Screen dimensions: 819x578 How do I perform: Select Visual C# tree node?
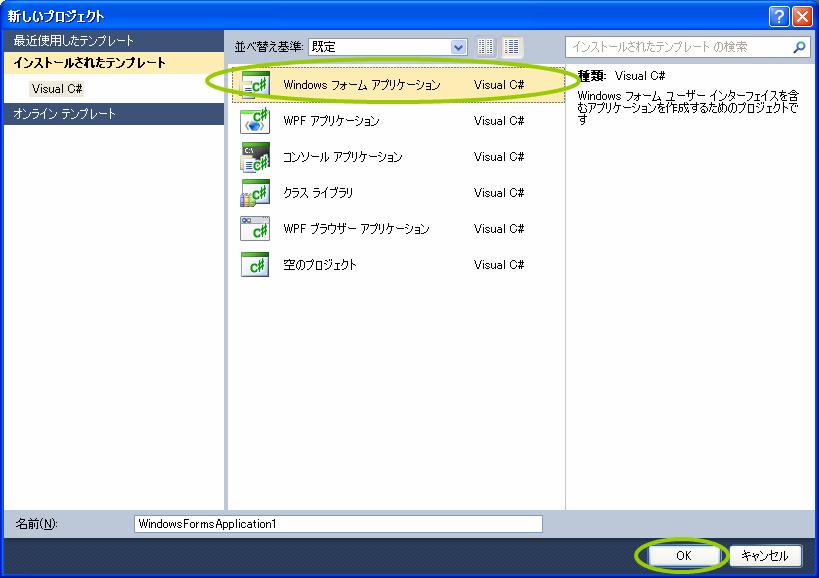[x=57, y=89]
